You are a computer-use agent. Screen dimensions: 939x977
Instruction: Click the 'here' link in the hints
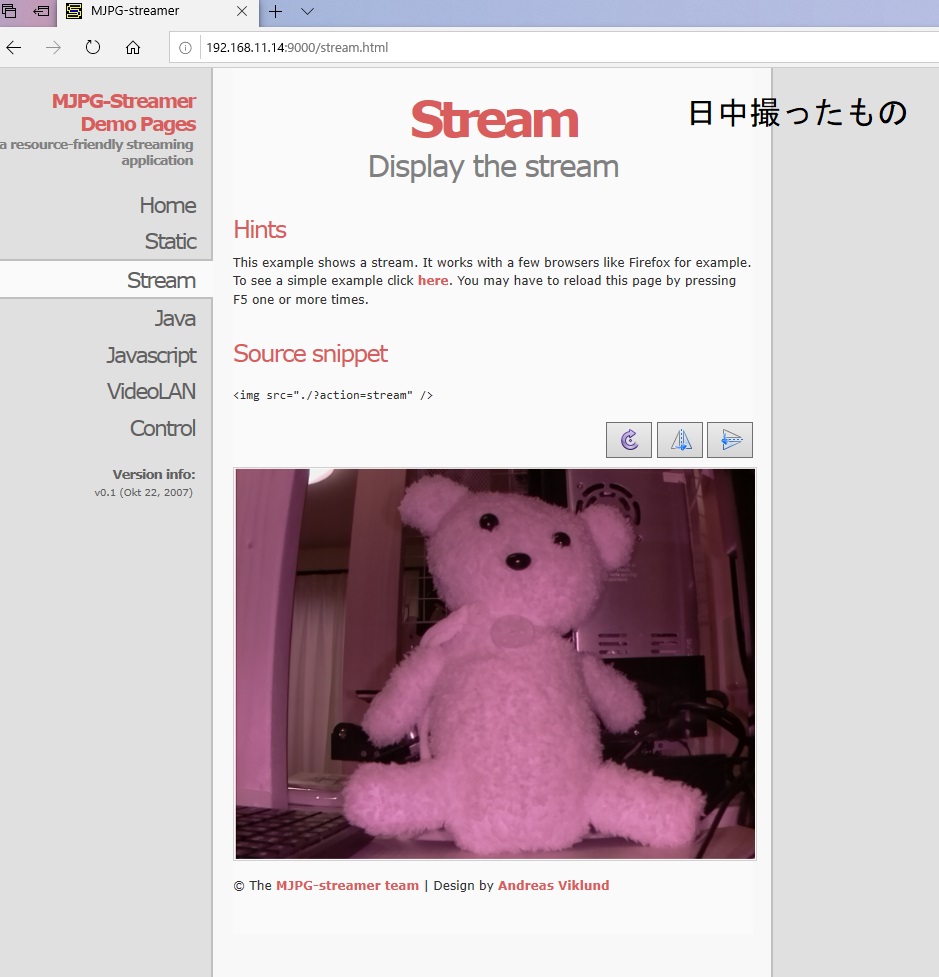pos(433,280)
